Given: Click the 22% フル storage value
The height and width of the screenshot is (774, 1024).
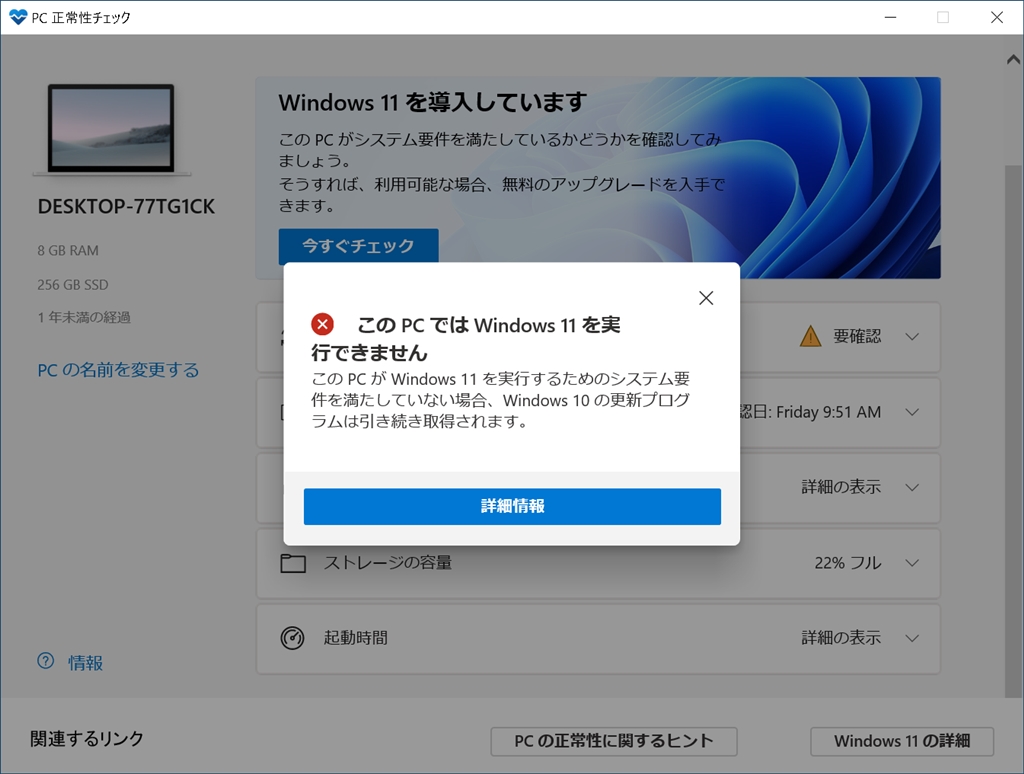Looking at the screenshot, I should pyautogui.click(x=848, y=563).
